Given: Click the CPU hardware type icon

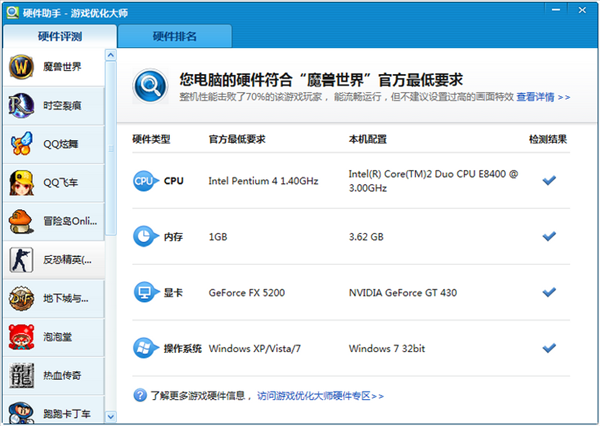Looking at the screenshot, I should point(145,181).
